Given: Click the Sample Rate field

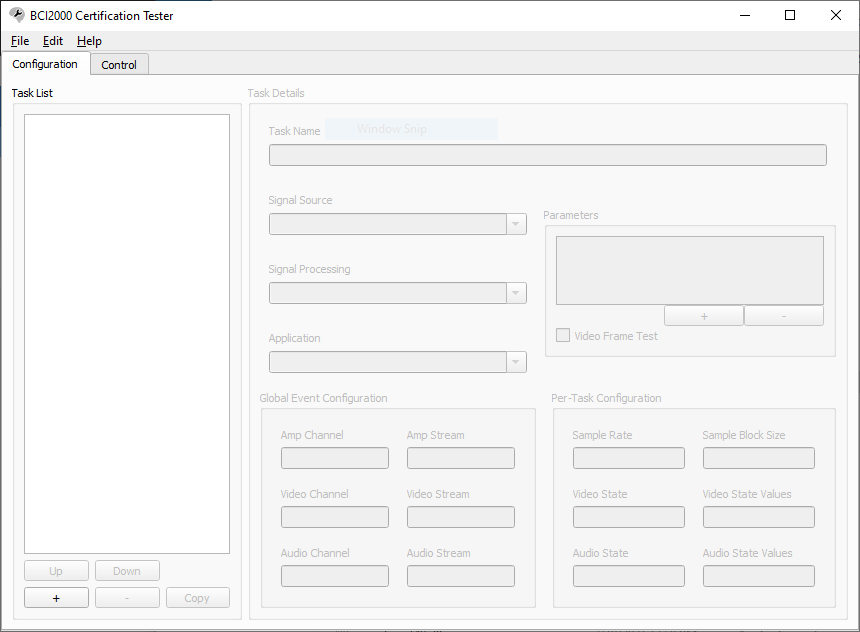Looking at the screenshot, I should click(629, 458).
